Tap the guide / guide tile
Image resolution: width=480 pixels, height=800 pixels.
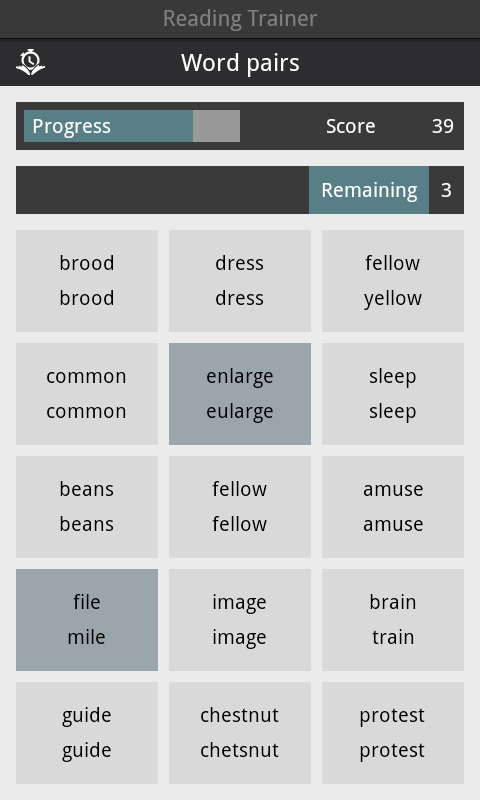(87, 733)
